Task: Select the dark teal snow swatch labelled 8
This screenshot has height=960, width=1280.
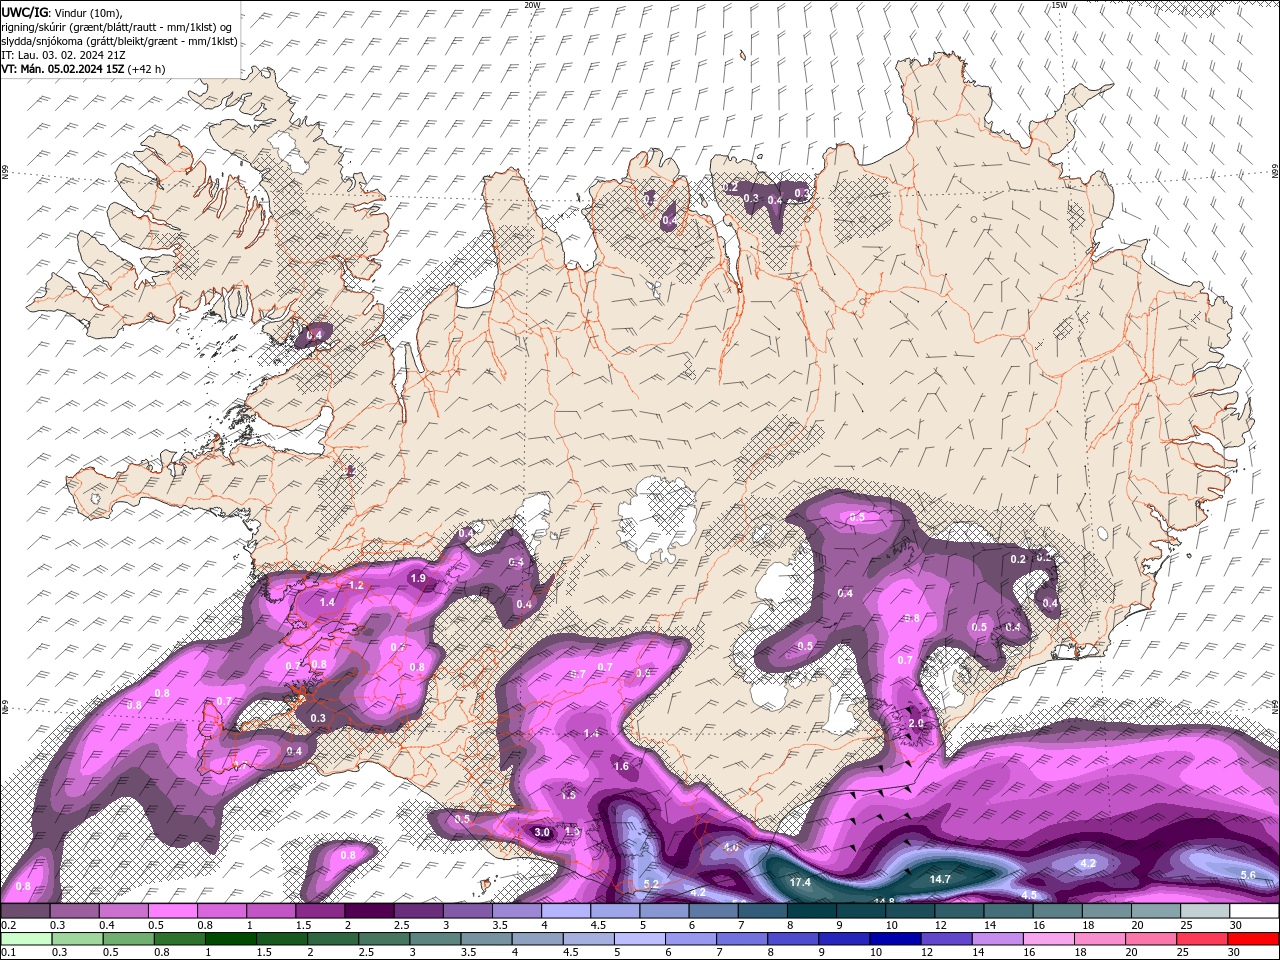Action: [811, 911]
